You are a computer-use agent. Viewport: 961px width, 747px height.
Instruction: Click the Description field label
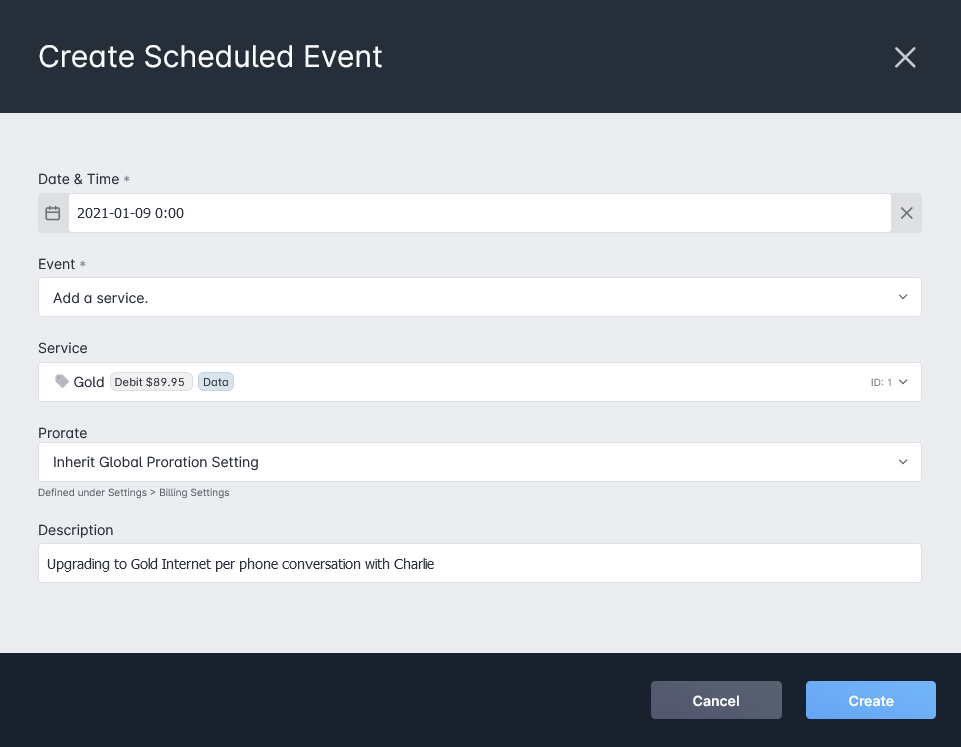(75, 530)
